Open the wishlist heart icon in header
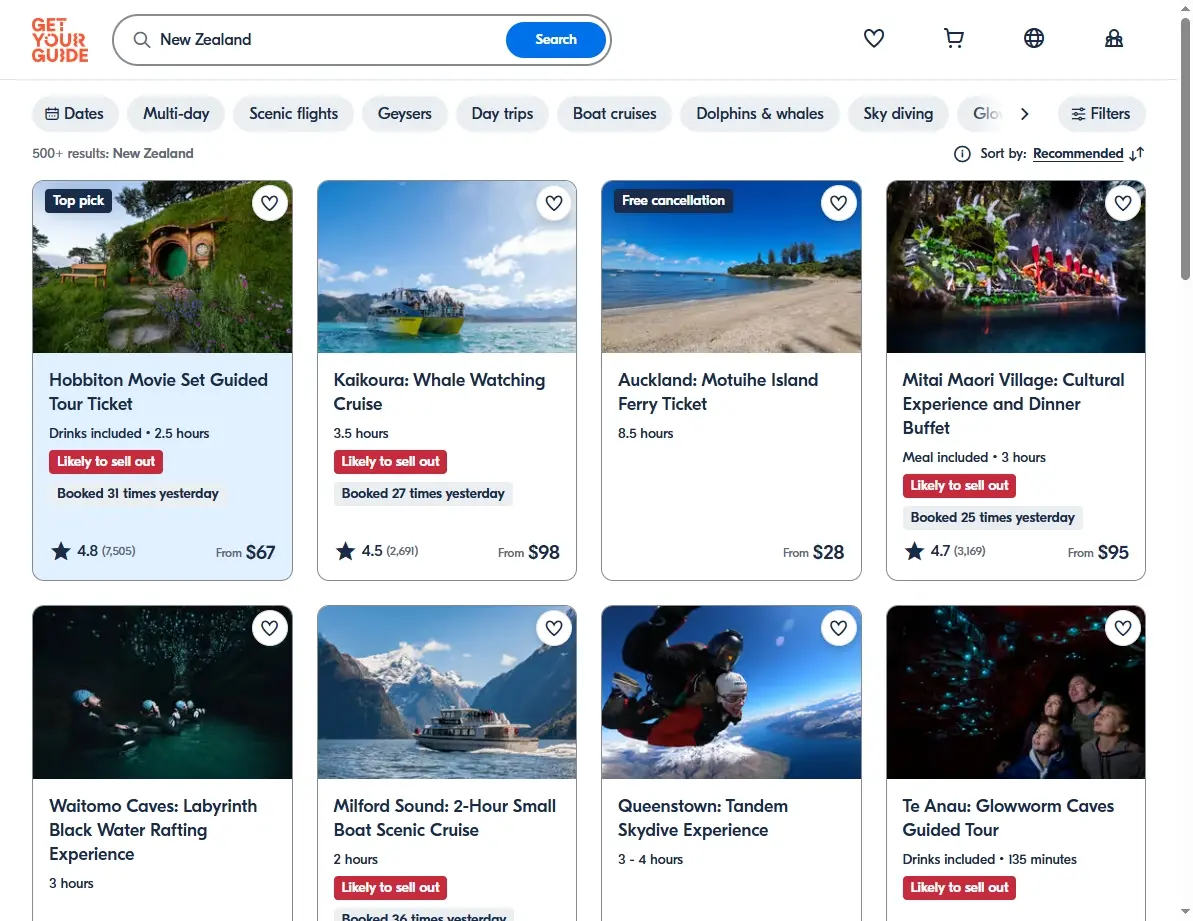 point(873,38)
